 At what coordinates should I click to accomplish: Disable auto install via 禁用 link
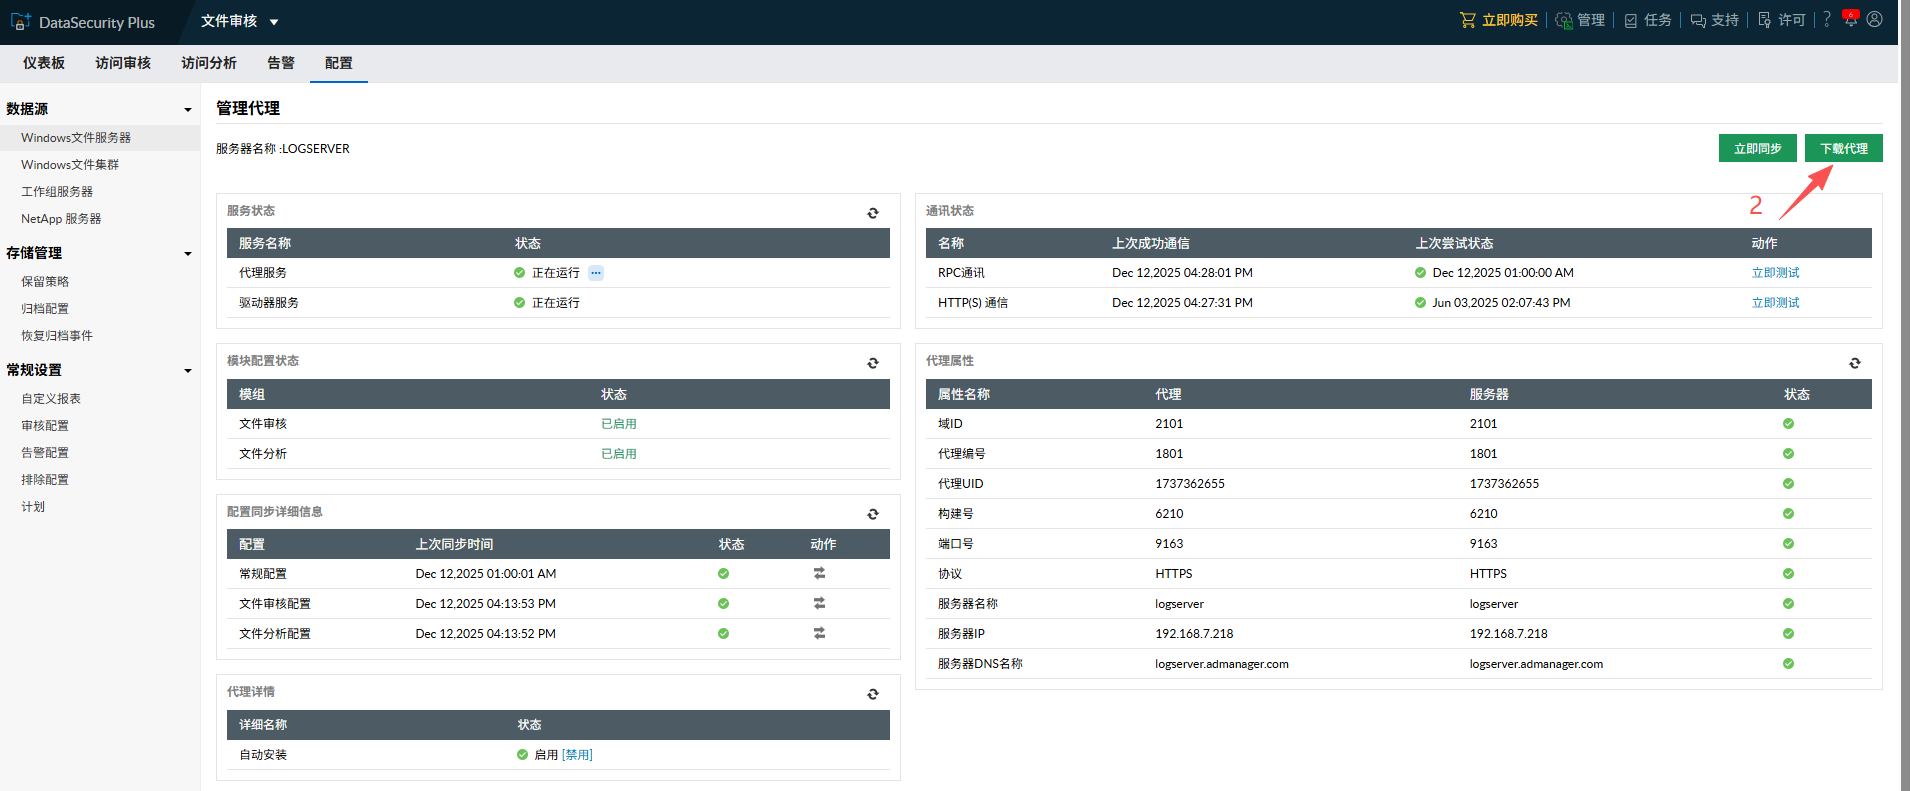(577, 755)
